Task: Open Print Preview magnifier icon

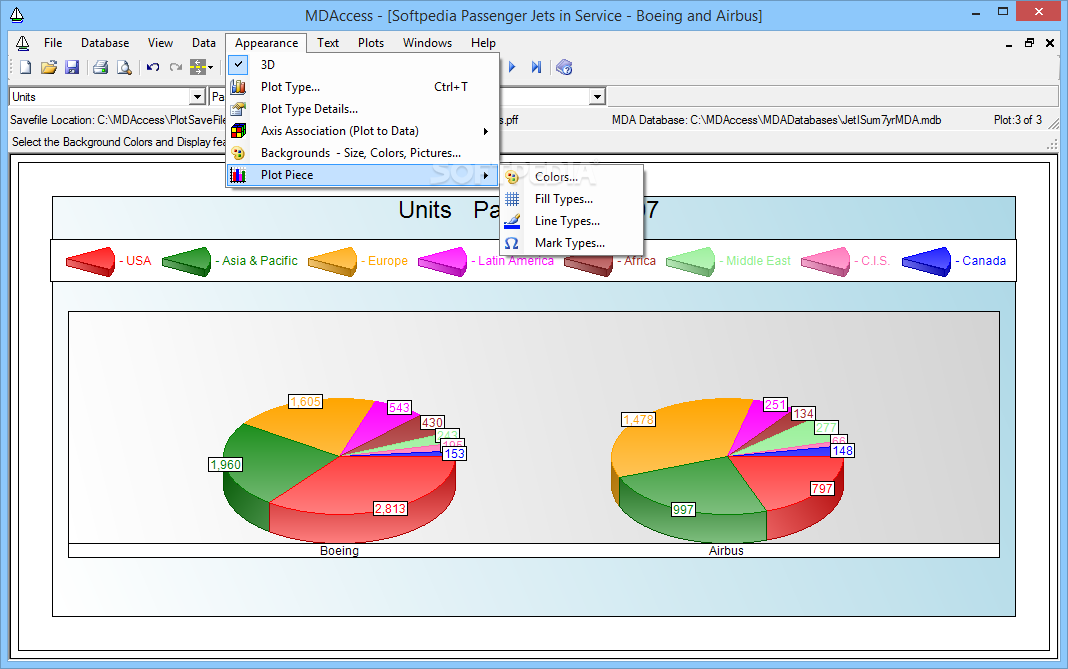Action: click(124, 67)
